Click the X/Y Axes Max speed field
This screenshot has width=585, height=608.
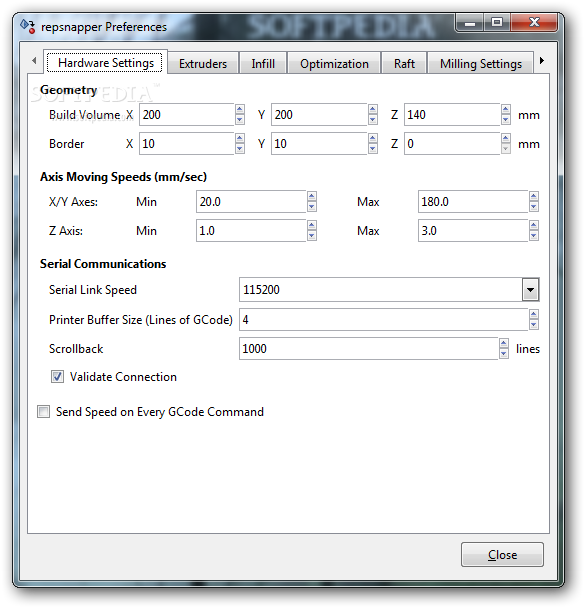pyautogui.click(x=473, y=201)
